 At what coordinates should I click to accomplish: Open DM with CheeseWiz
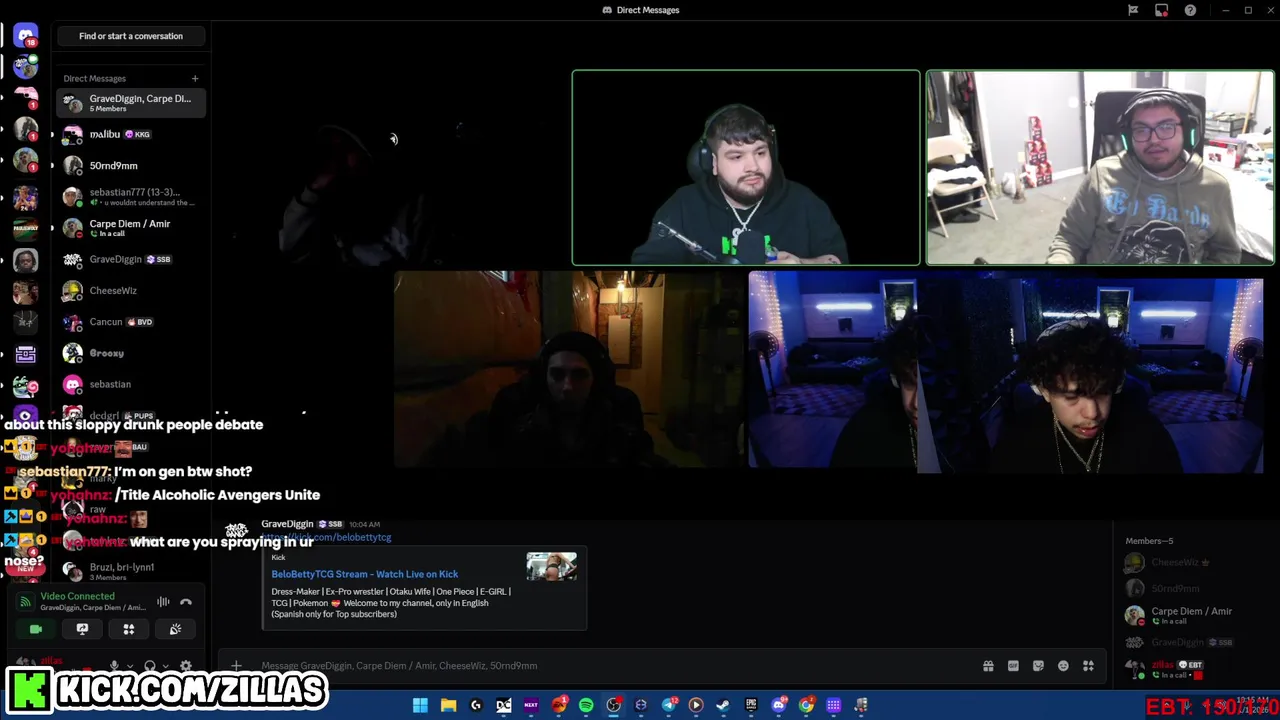coord(131,290)
